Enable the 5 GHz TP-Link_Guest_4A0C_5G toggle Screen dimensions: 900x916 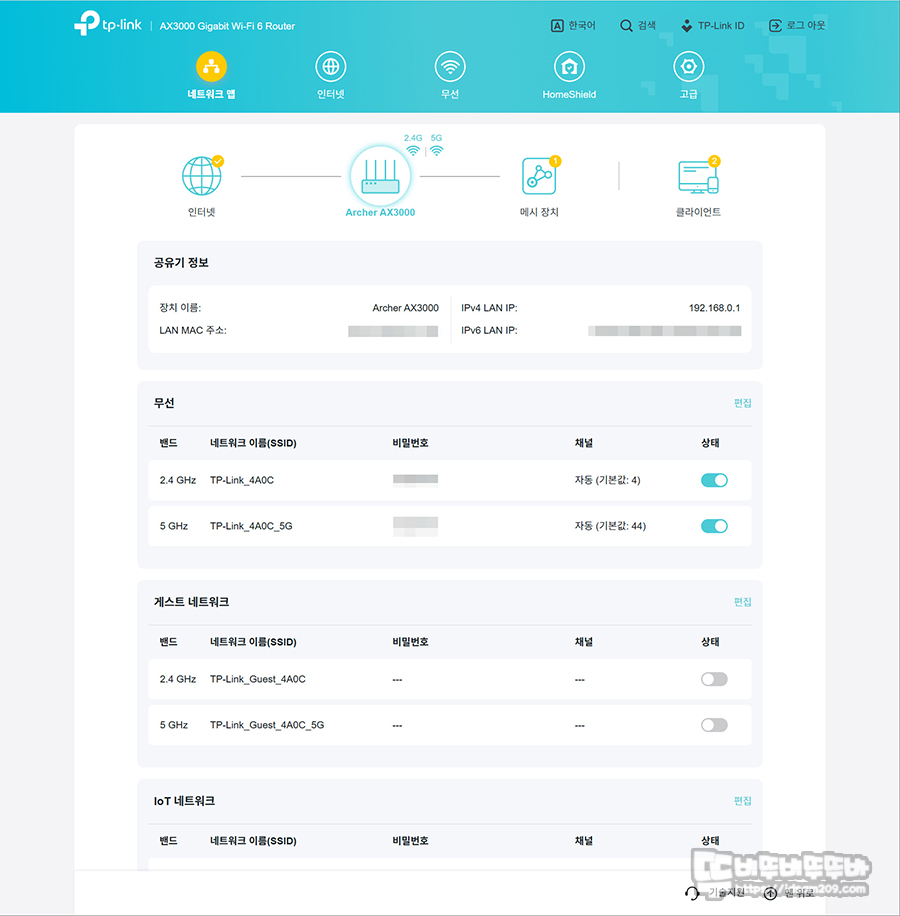pyautogui.click(x=714, y=725)
